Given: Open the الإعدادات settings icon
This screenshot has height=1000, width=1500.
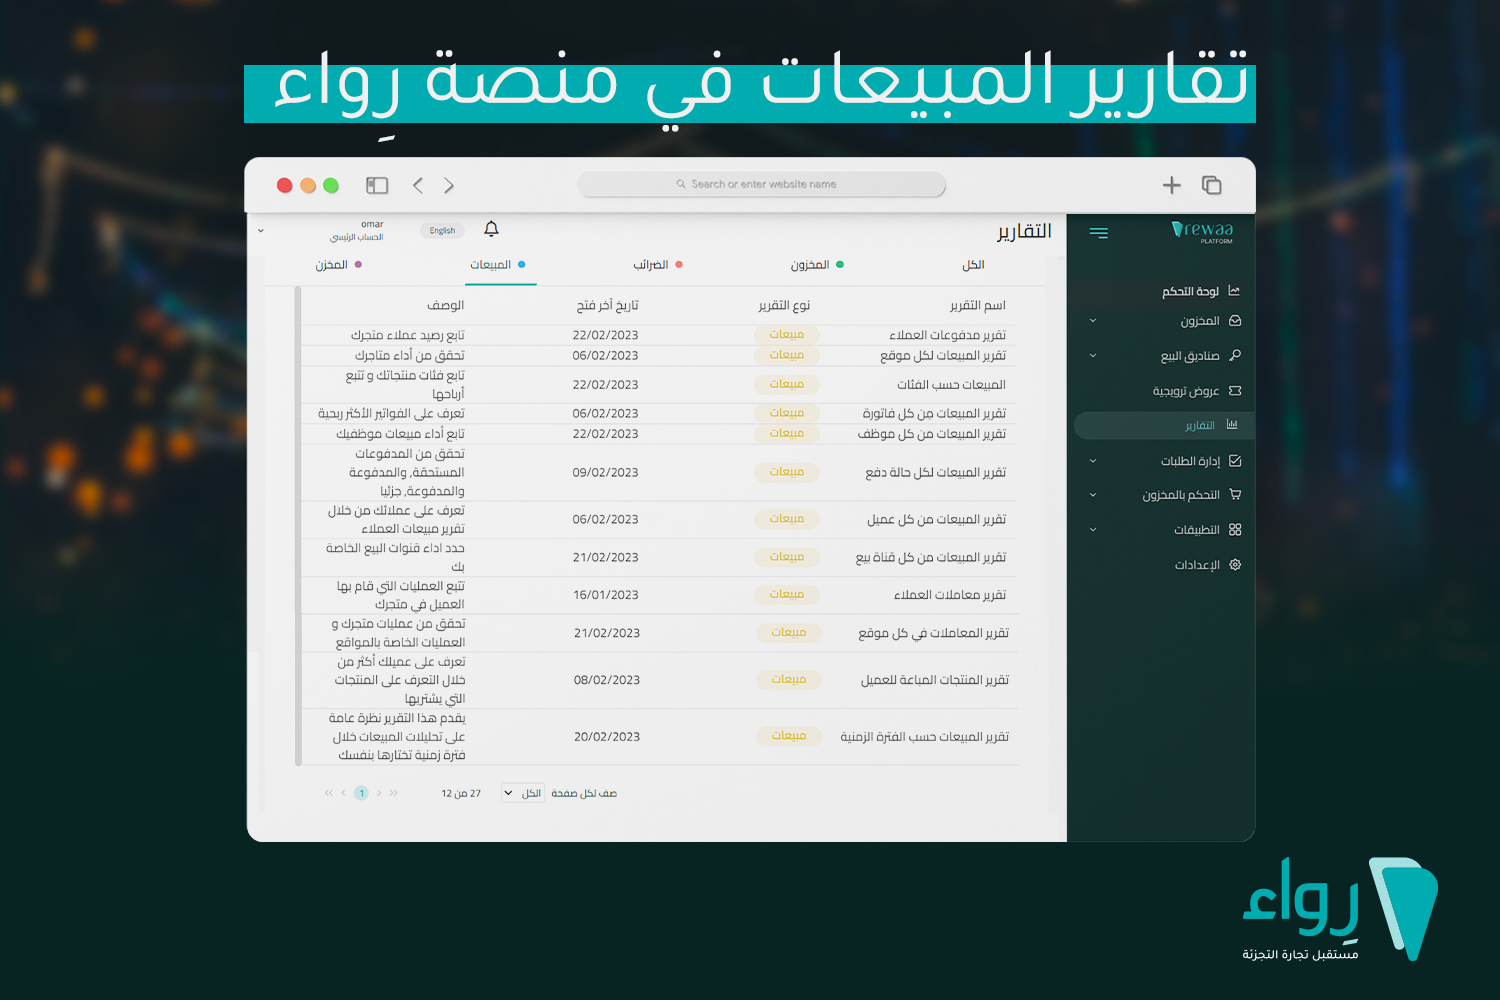Looking at the screenshot, I should tap(1237, 564).
